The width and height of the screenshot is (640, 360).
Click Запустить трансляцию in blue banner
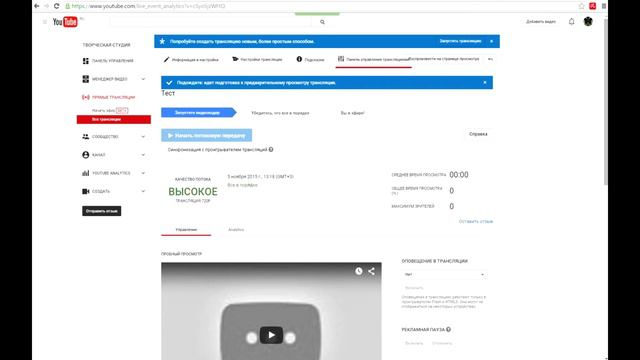pos(460,41)
